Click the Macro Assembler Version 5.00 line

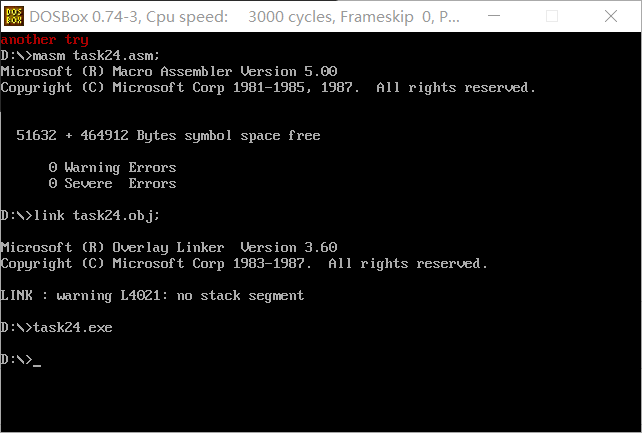[x=169, y=71]
